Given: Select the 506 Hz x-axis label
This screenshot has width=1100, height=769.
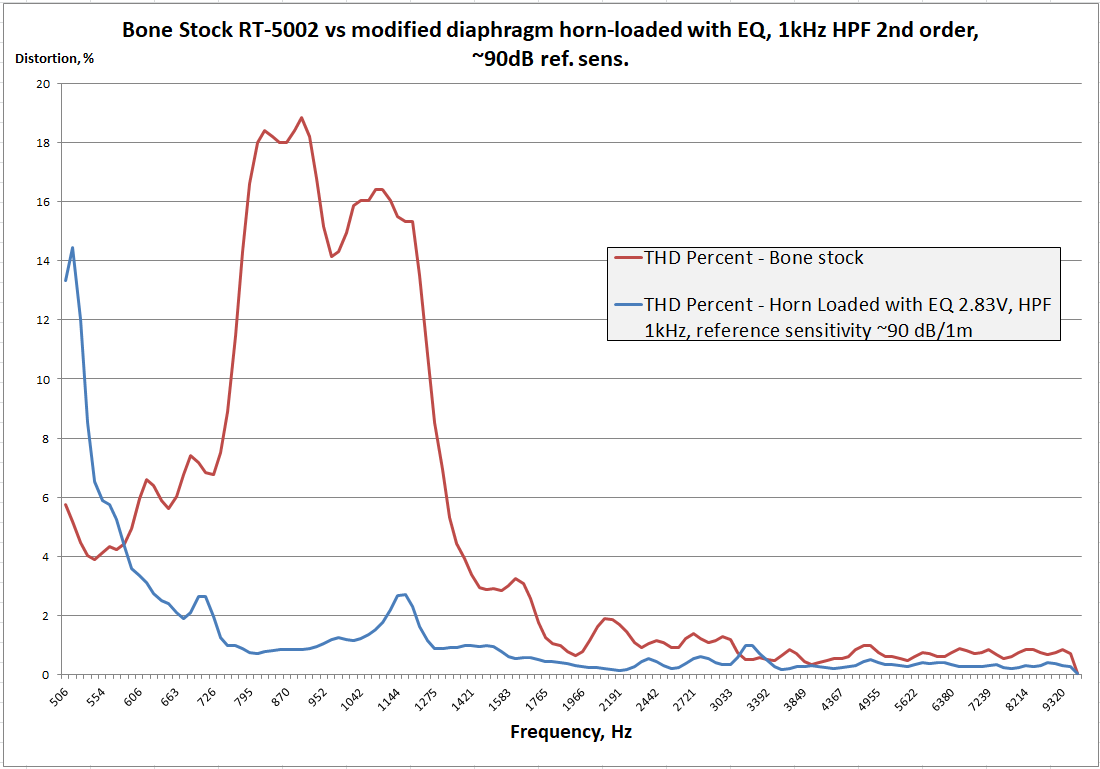Looking at the screenshot, I should (x=61, y=697).
